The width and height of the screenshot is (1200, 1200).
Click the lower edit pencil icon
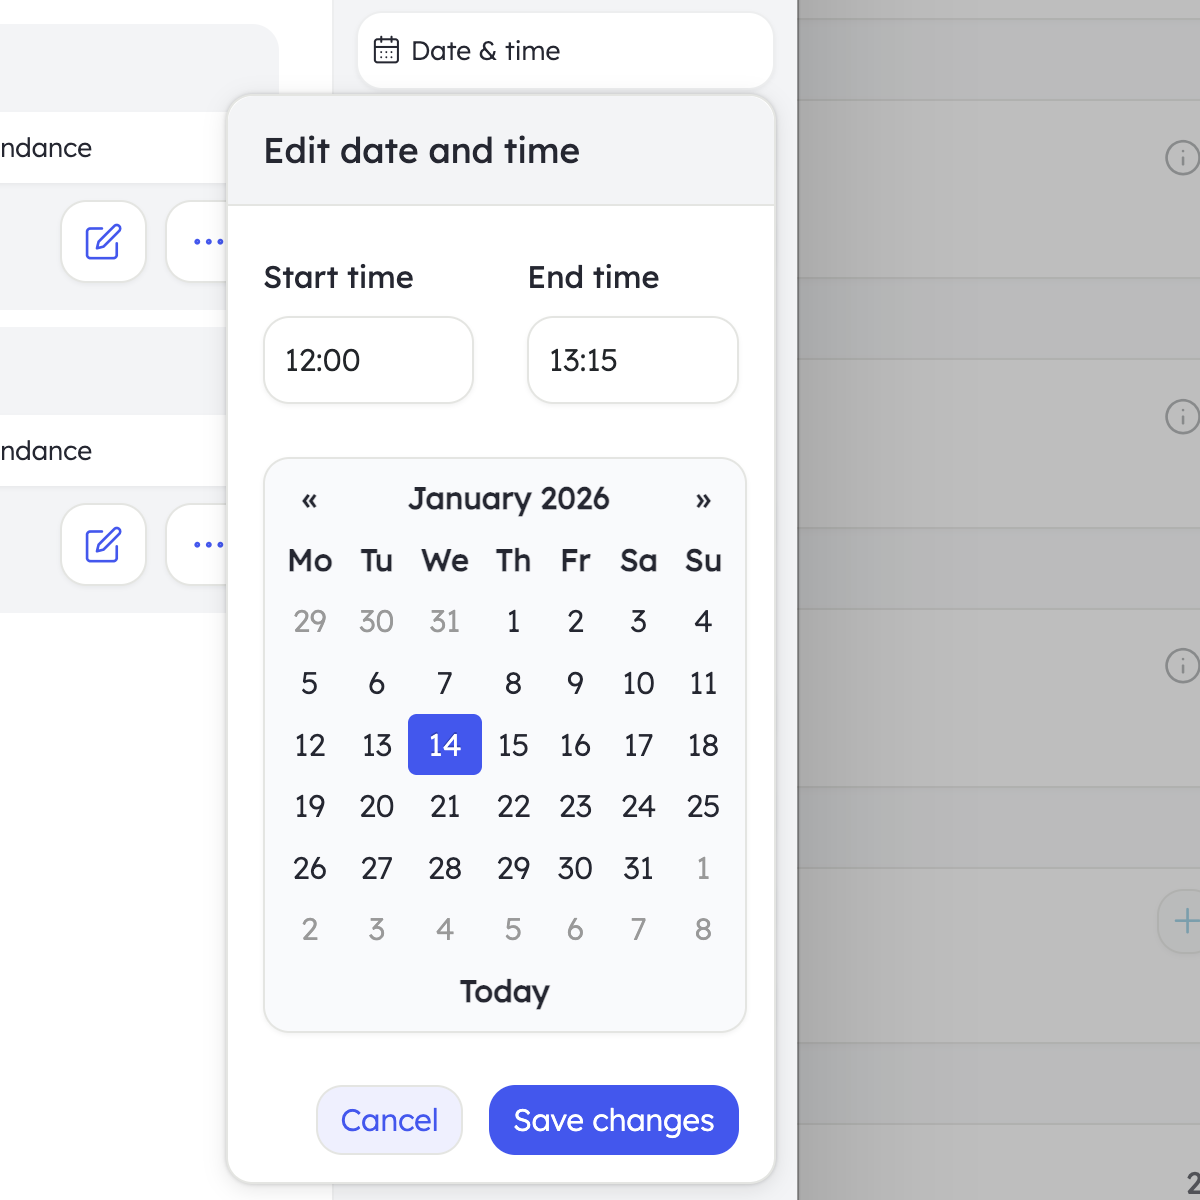coord(103,544)
